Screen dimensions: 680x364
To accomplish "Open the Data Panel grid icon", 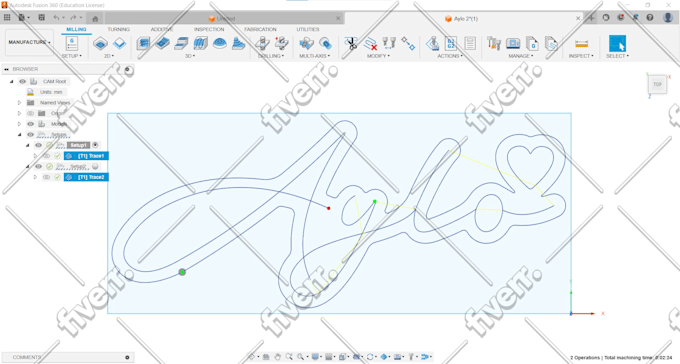I will tap(7, 18).
